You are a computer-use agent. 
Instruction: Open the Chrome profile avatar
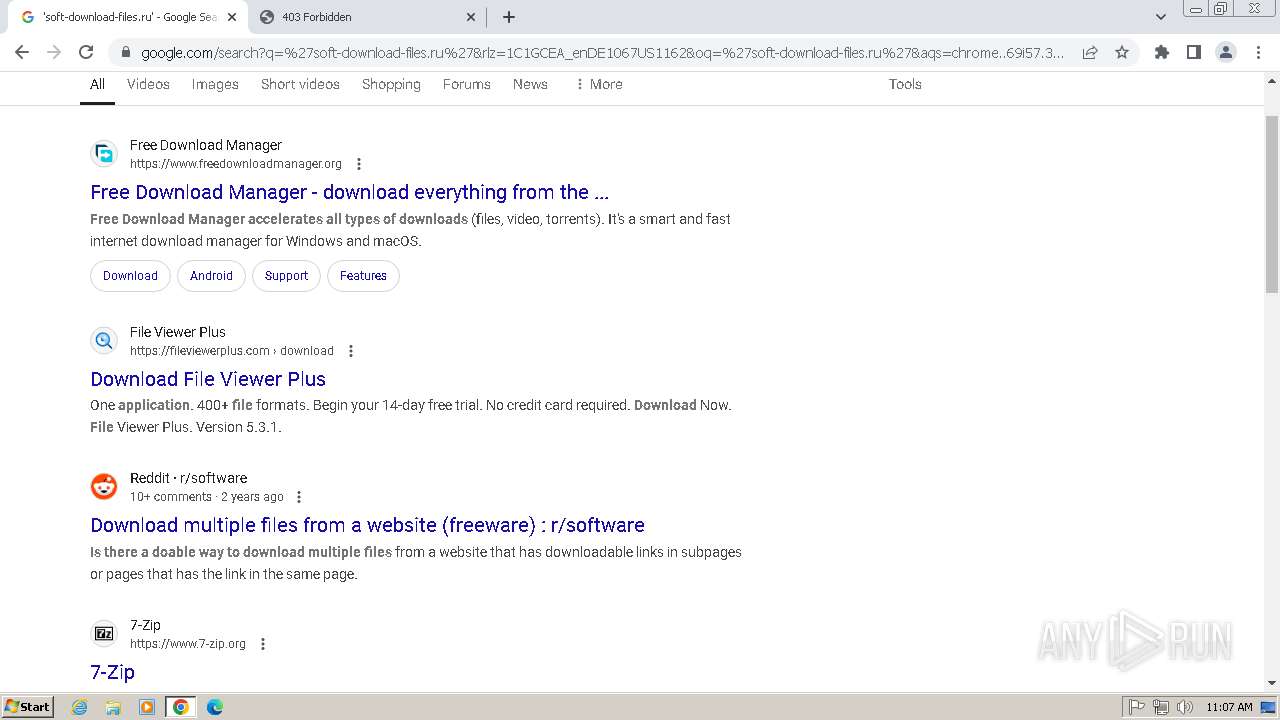pos(1225,52)
